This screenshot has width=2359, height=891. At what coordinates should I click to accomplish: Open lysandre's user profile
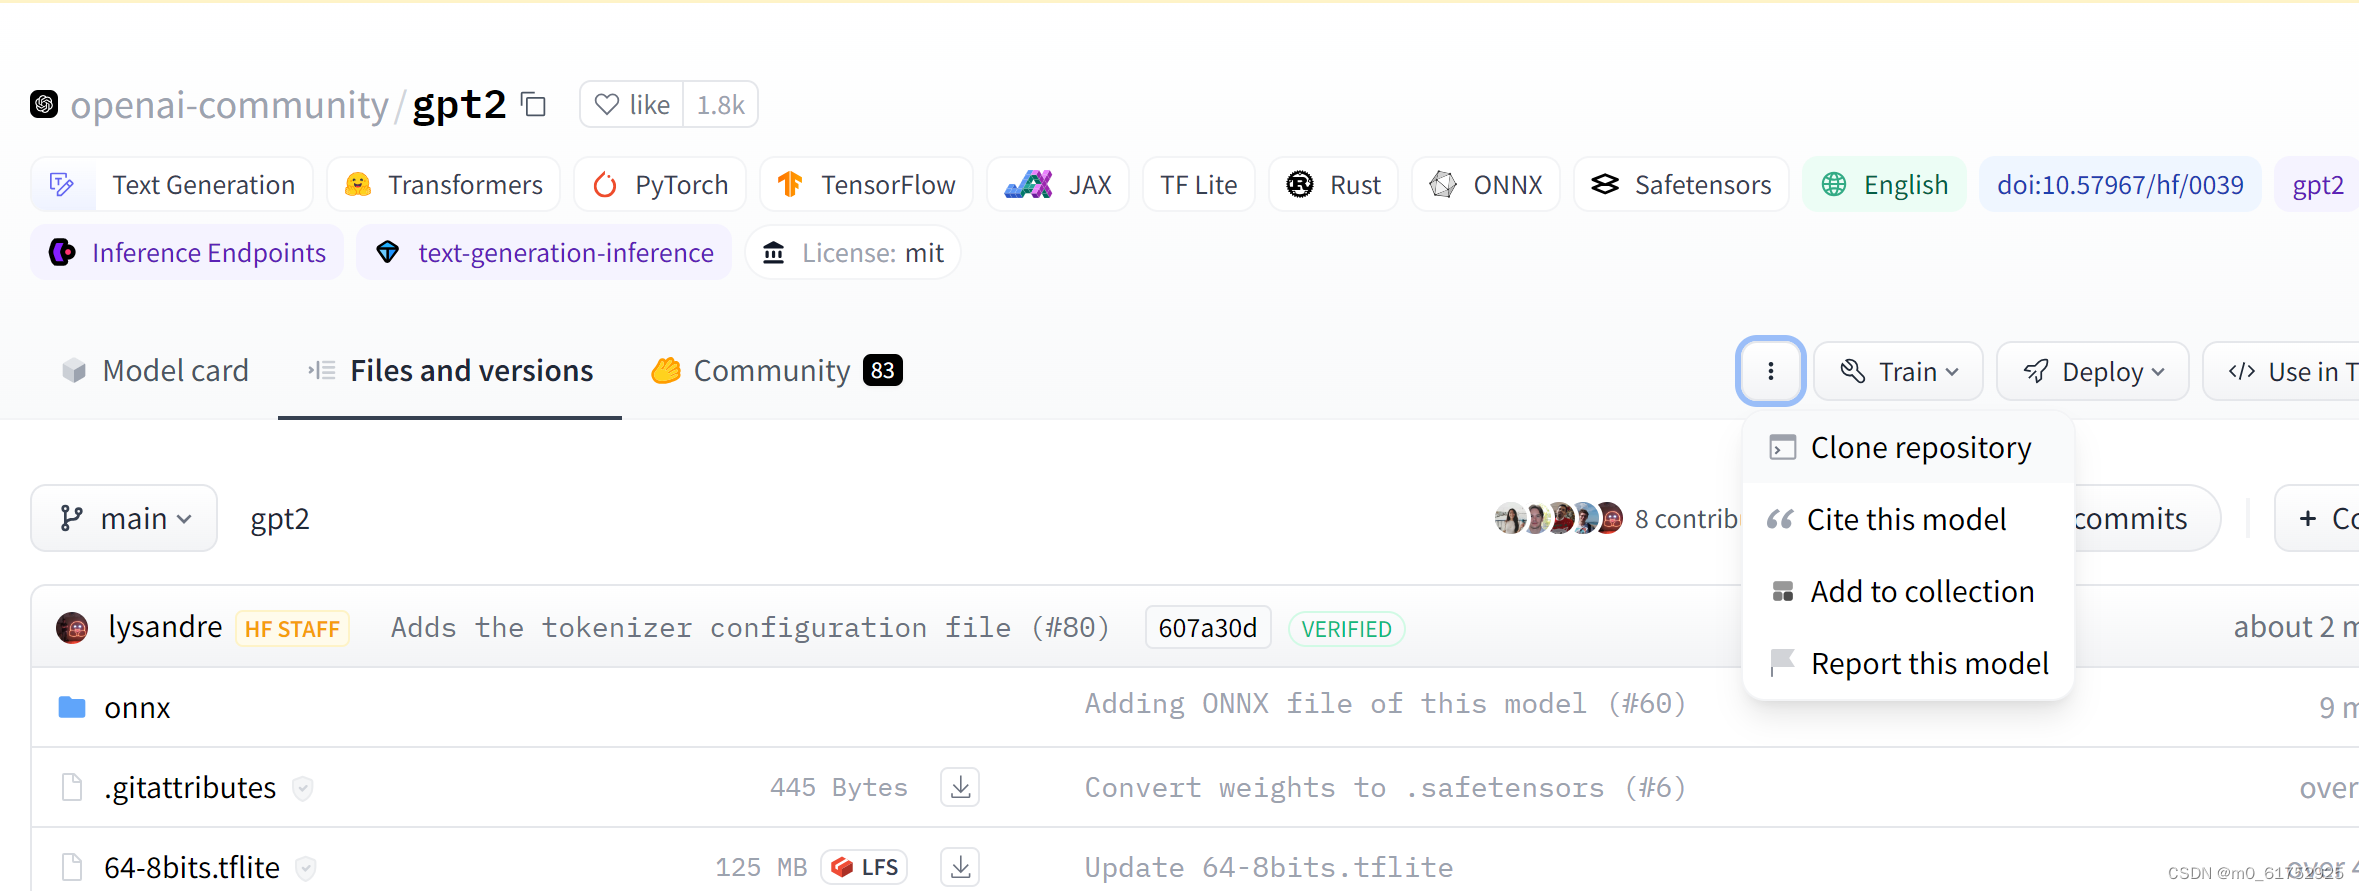coord(165,627)
